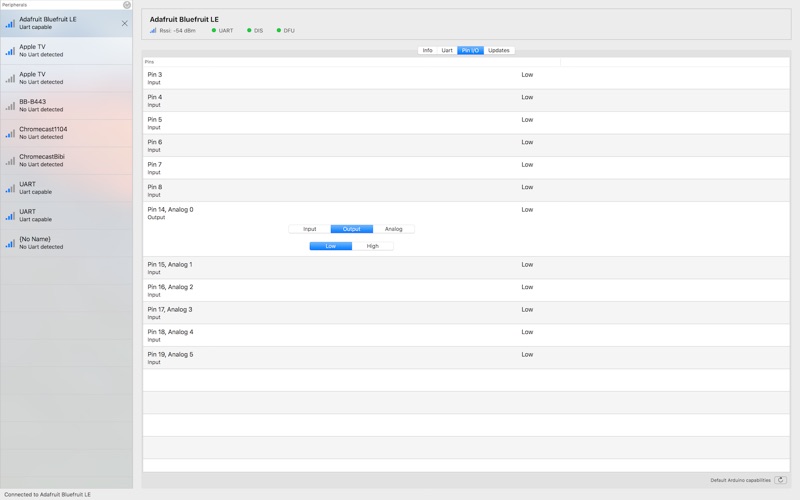Viewport: 800px width, 500px height.
Task: Click the Low value of Pin 3
Action: pyautogui.click(x=527, y=74)
